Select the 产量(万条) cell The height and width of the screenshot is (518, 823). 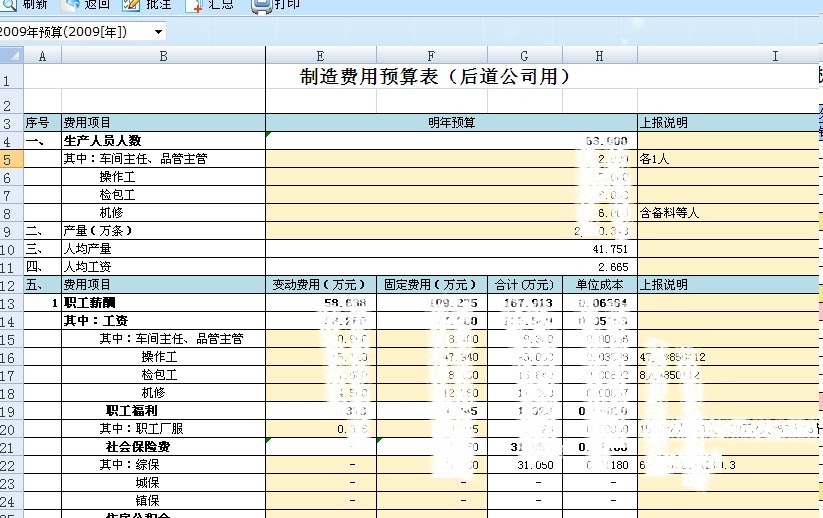(x=163, y=230)
